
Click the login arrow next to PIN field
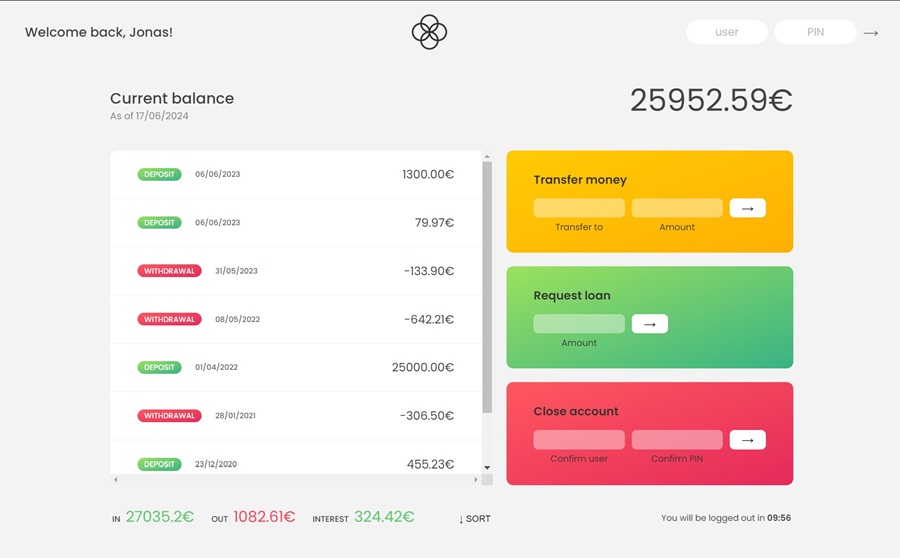pos(871,33)
